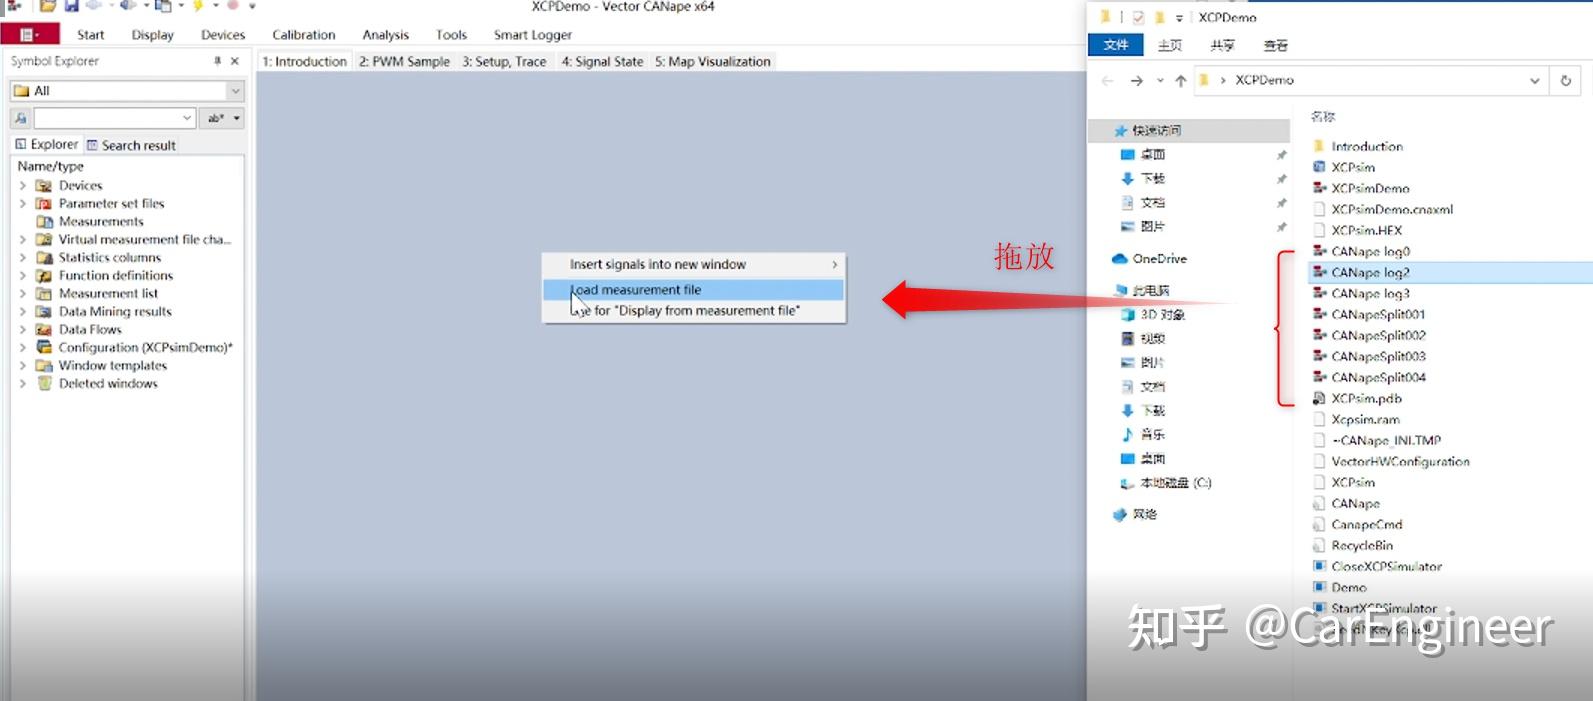Pin the Symbol Explorer panel
1593x701 pixels.
pyautogui.click(x=217, y=61)
